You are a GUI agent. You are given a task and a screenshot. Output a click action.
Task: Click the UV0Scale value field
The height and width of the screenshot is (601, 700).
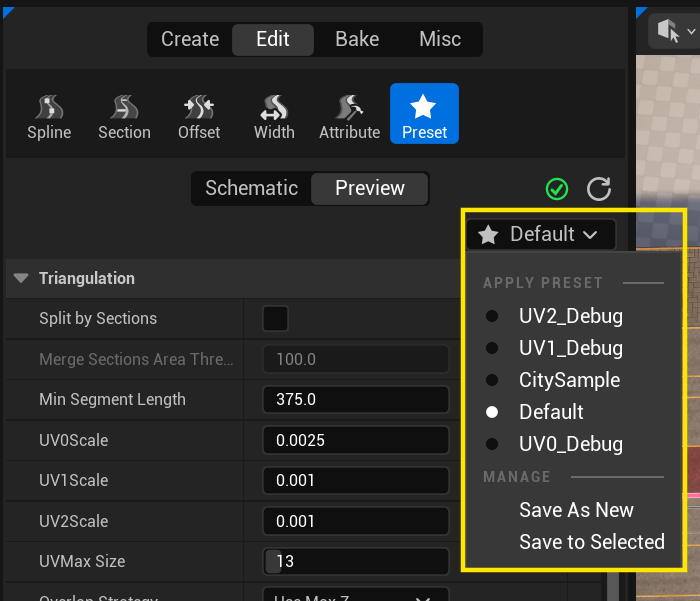355,440
